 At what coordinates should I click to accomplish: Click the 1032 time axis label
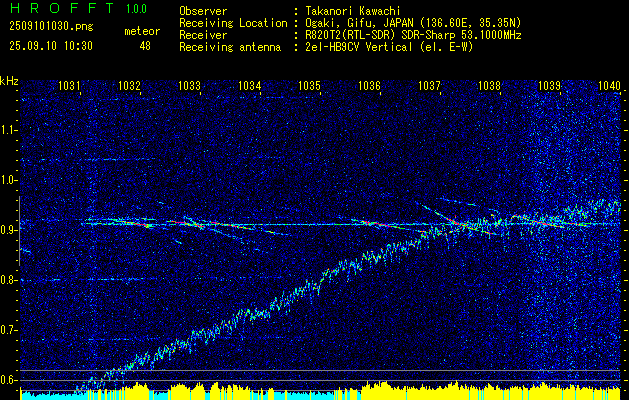point(129,85)
